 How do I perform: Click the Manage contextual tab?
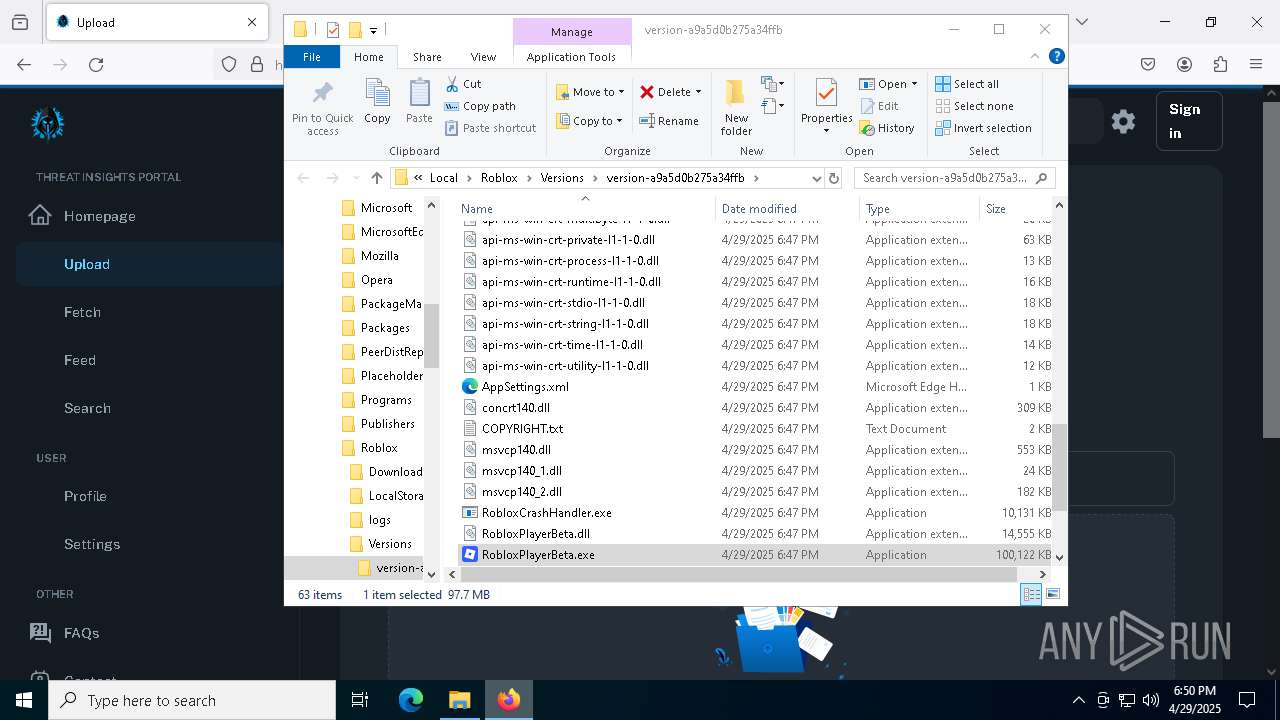(572, 32)
